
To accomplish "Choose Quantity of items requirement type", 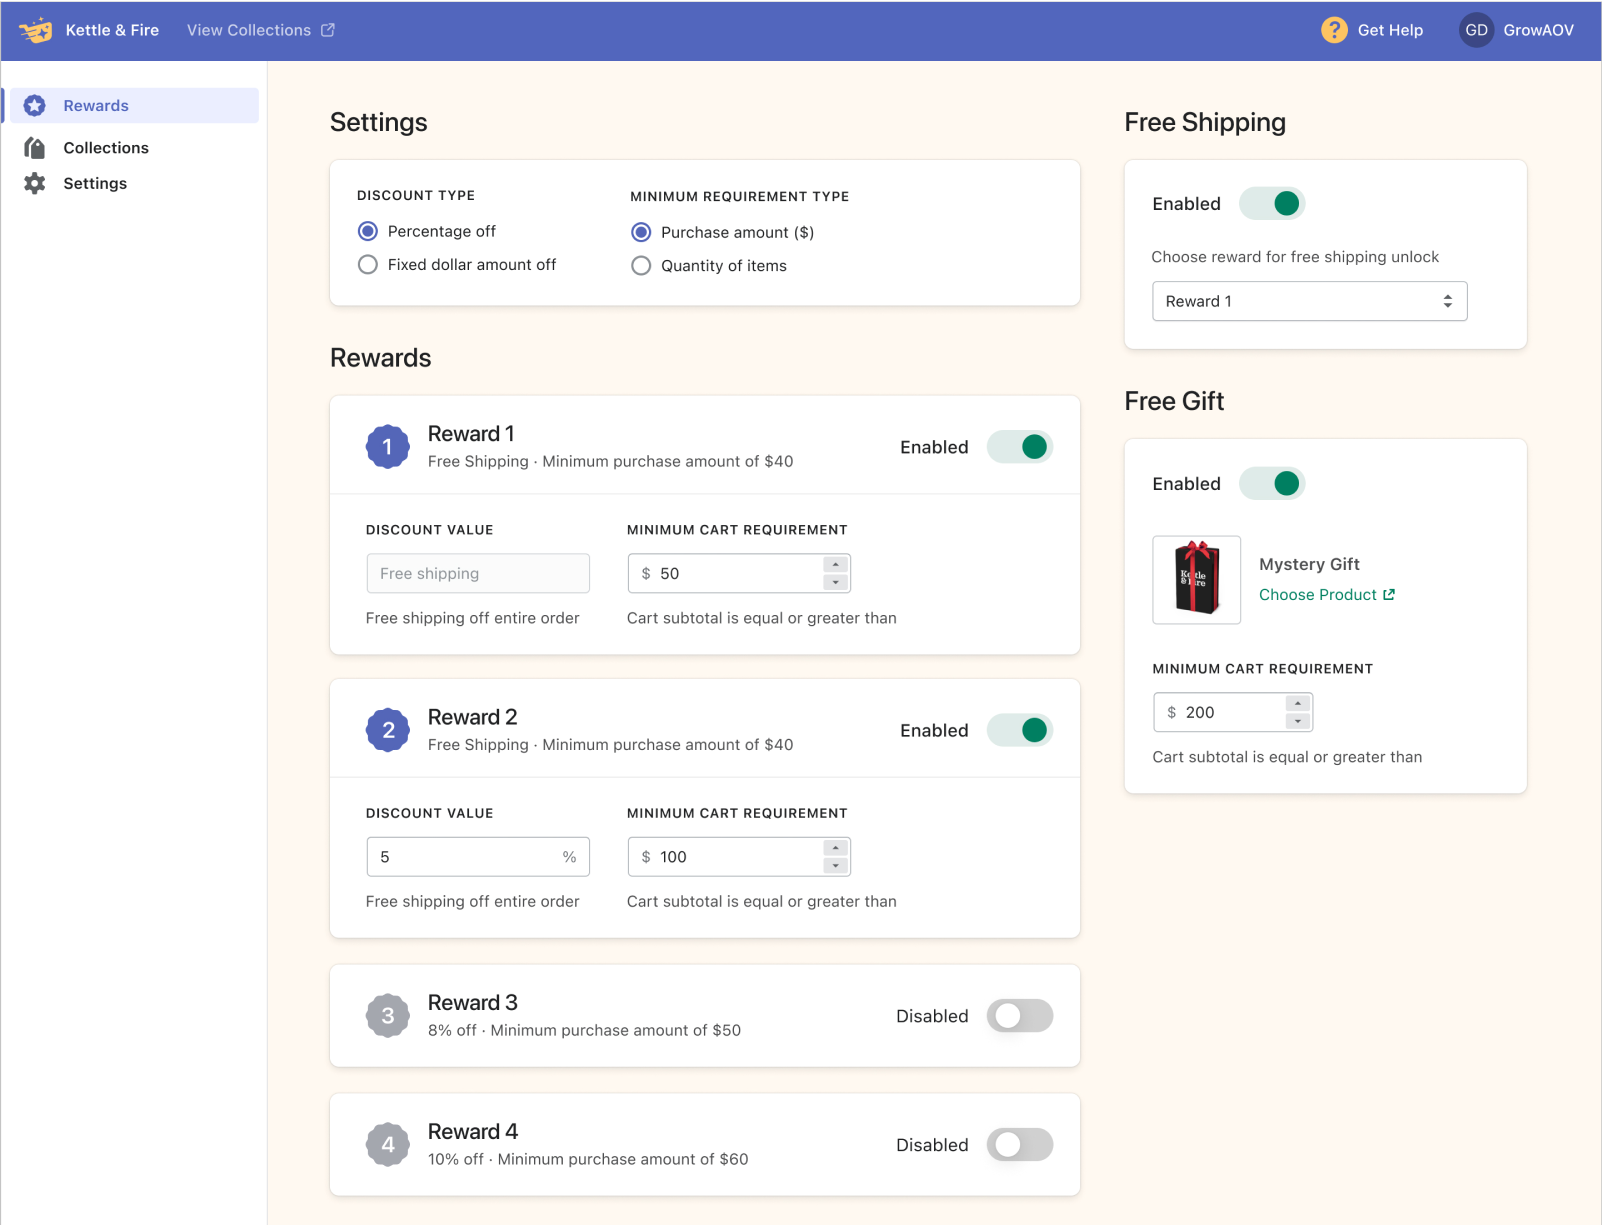I will (x=641, y=266).
